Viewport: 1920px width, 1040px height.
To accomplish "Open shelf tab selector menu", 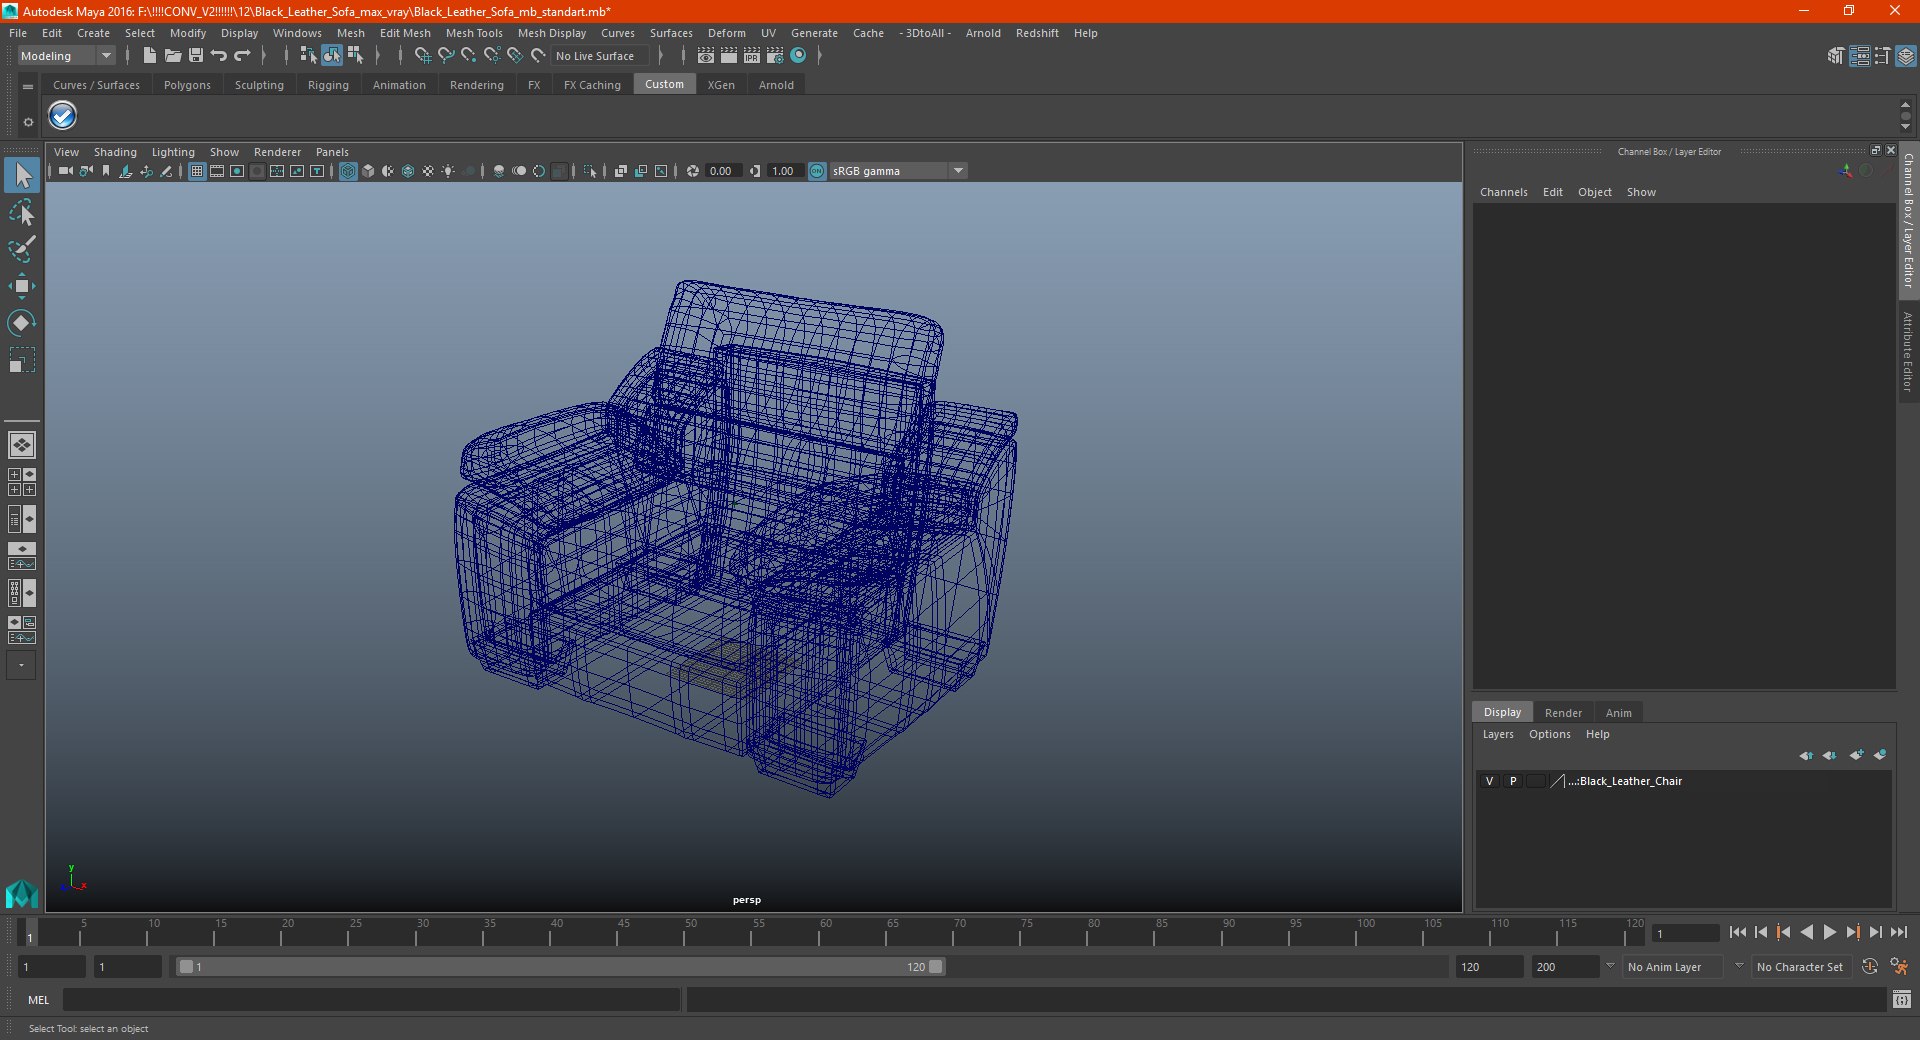I will [x=28, y=87].
